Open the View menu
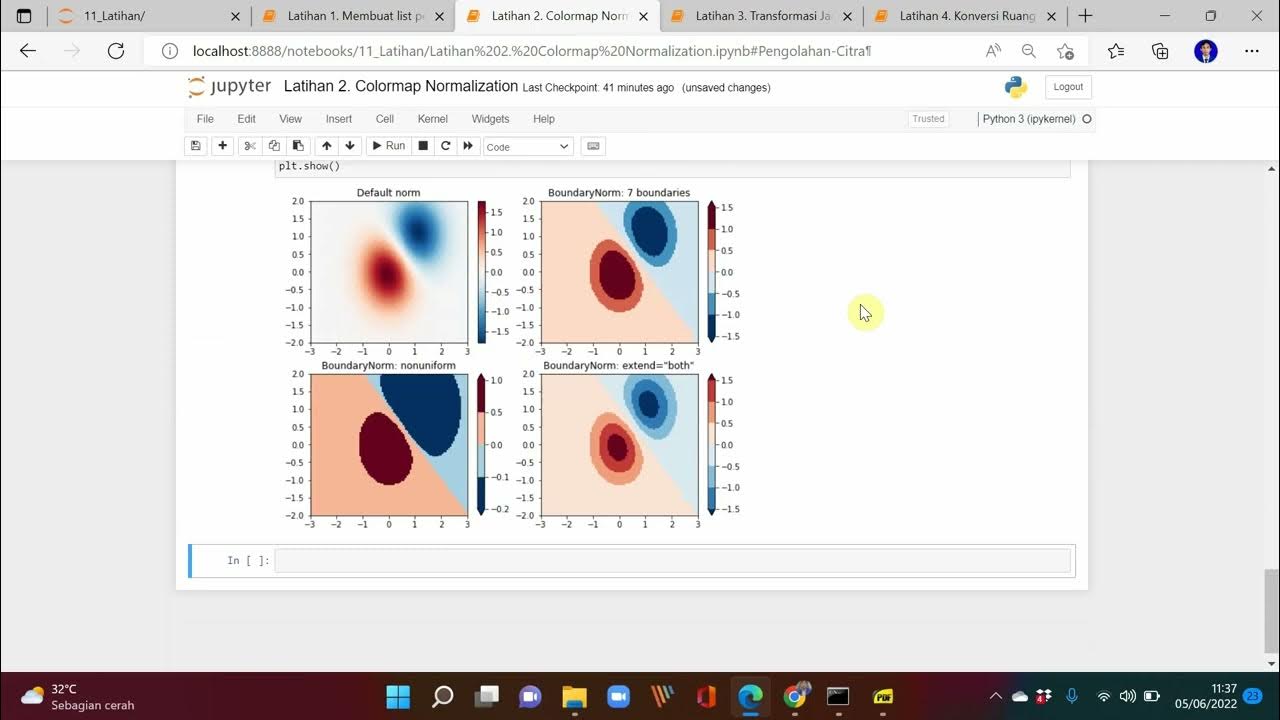The width and height of the screenshot is (1280, 720). point(290,119)
